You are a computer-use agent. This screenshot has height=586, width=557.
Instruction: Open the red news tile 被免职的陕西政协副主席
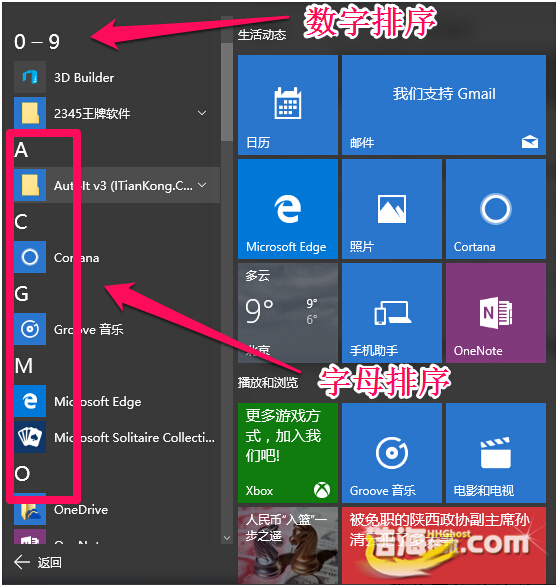point(444,545)
